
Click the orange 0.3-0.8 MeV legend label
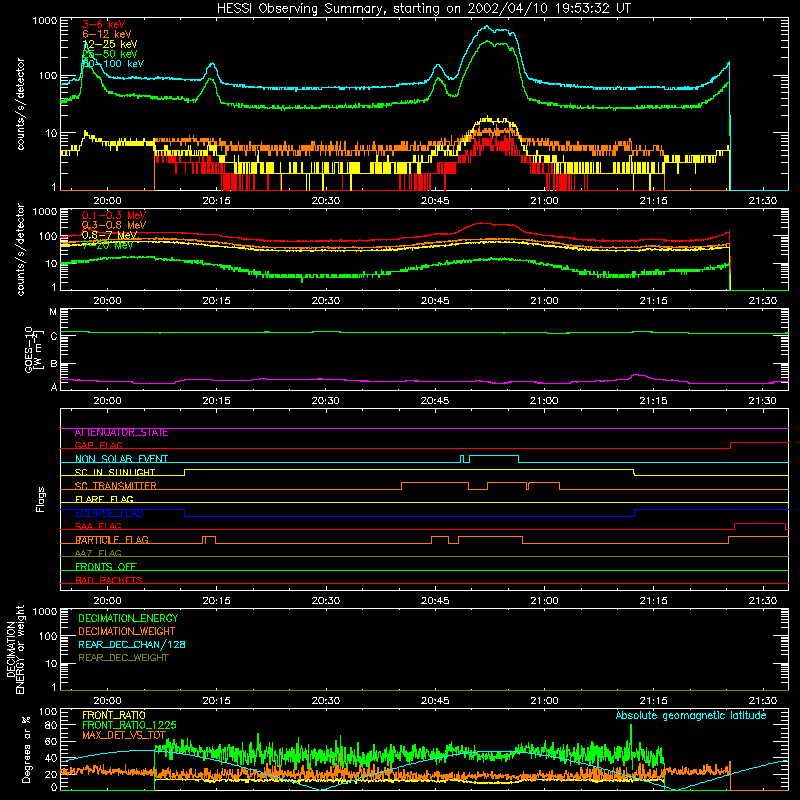point(114,225)
